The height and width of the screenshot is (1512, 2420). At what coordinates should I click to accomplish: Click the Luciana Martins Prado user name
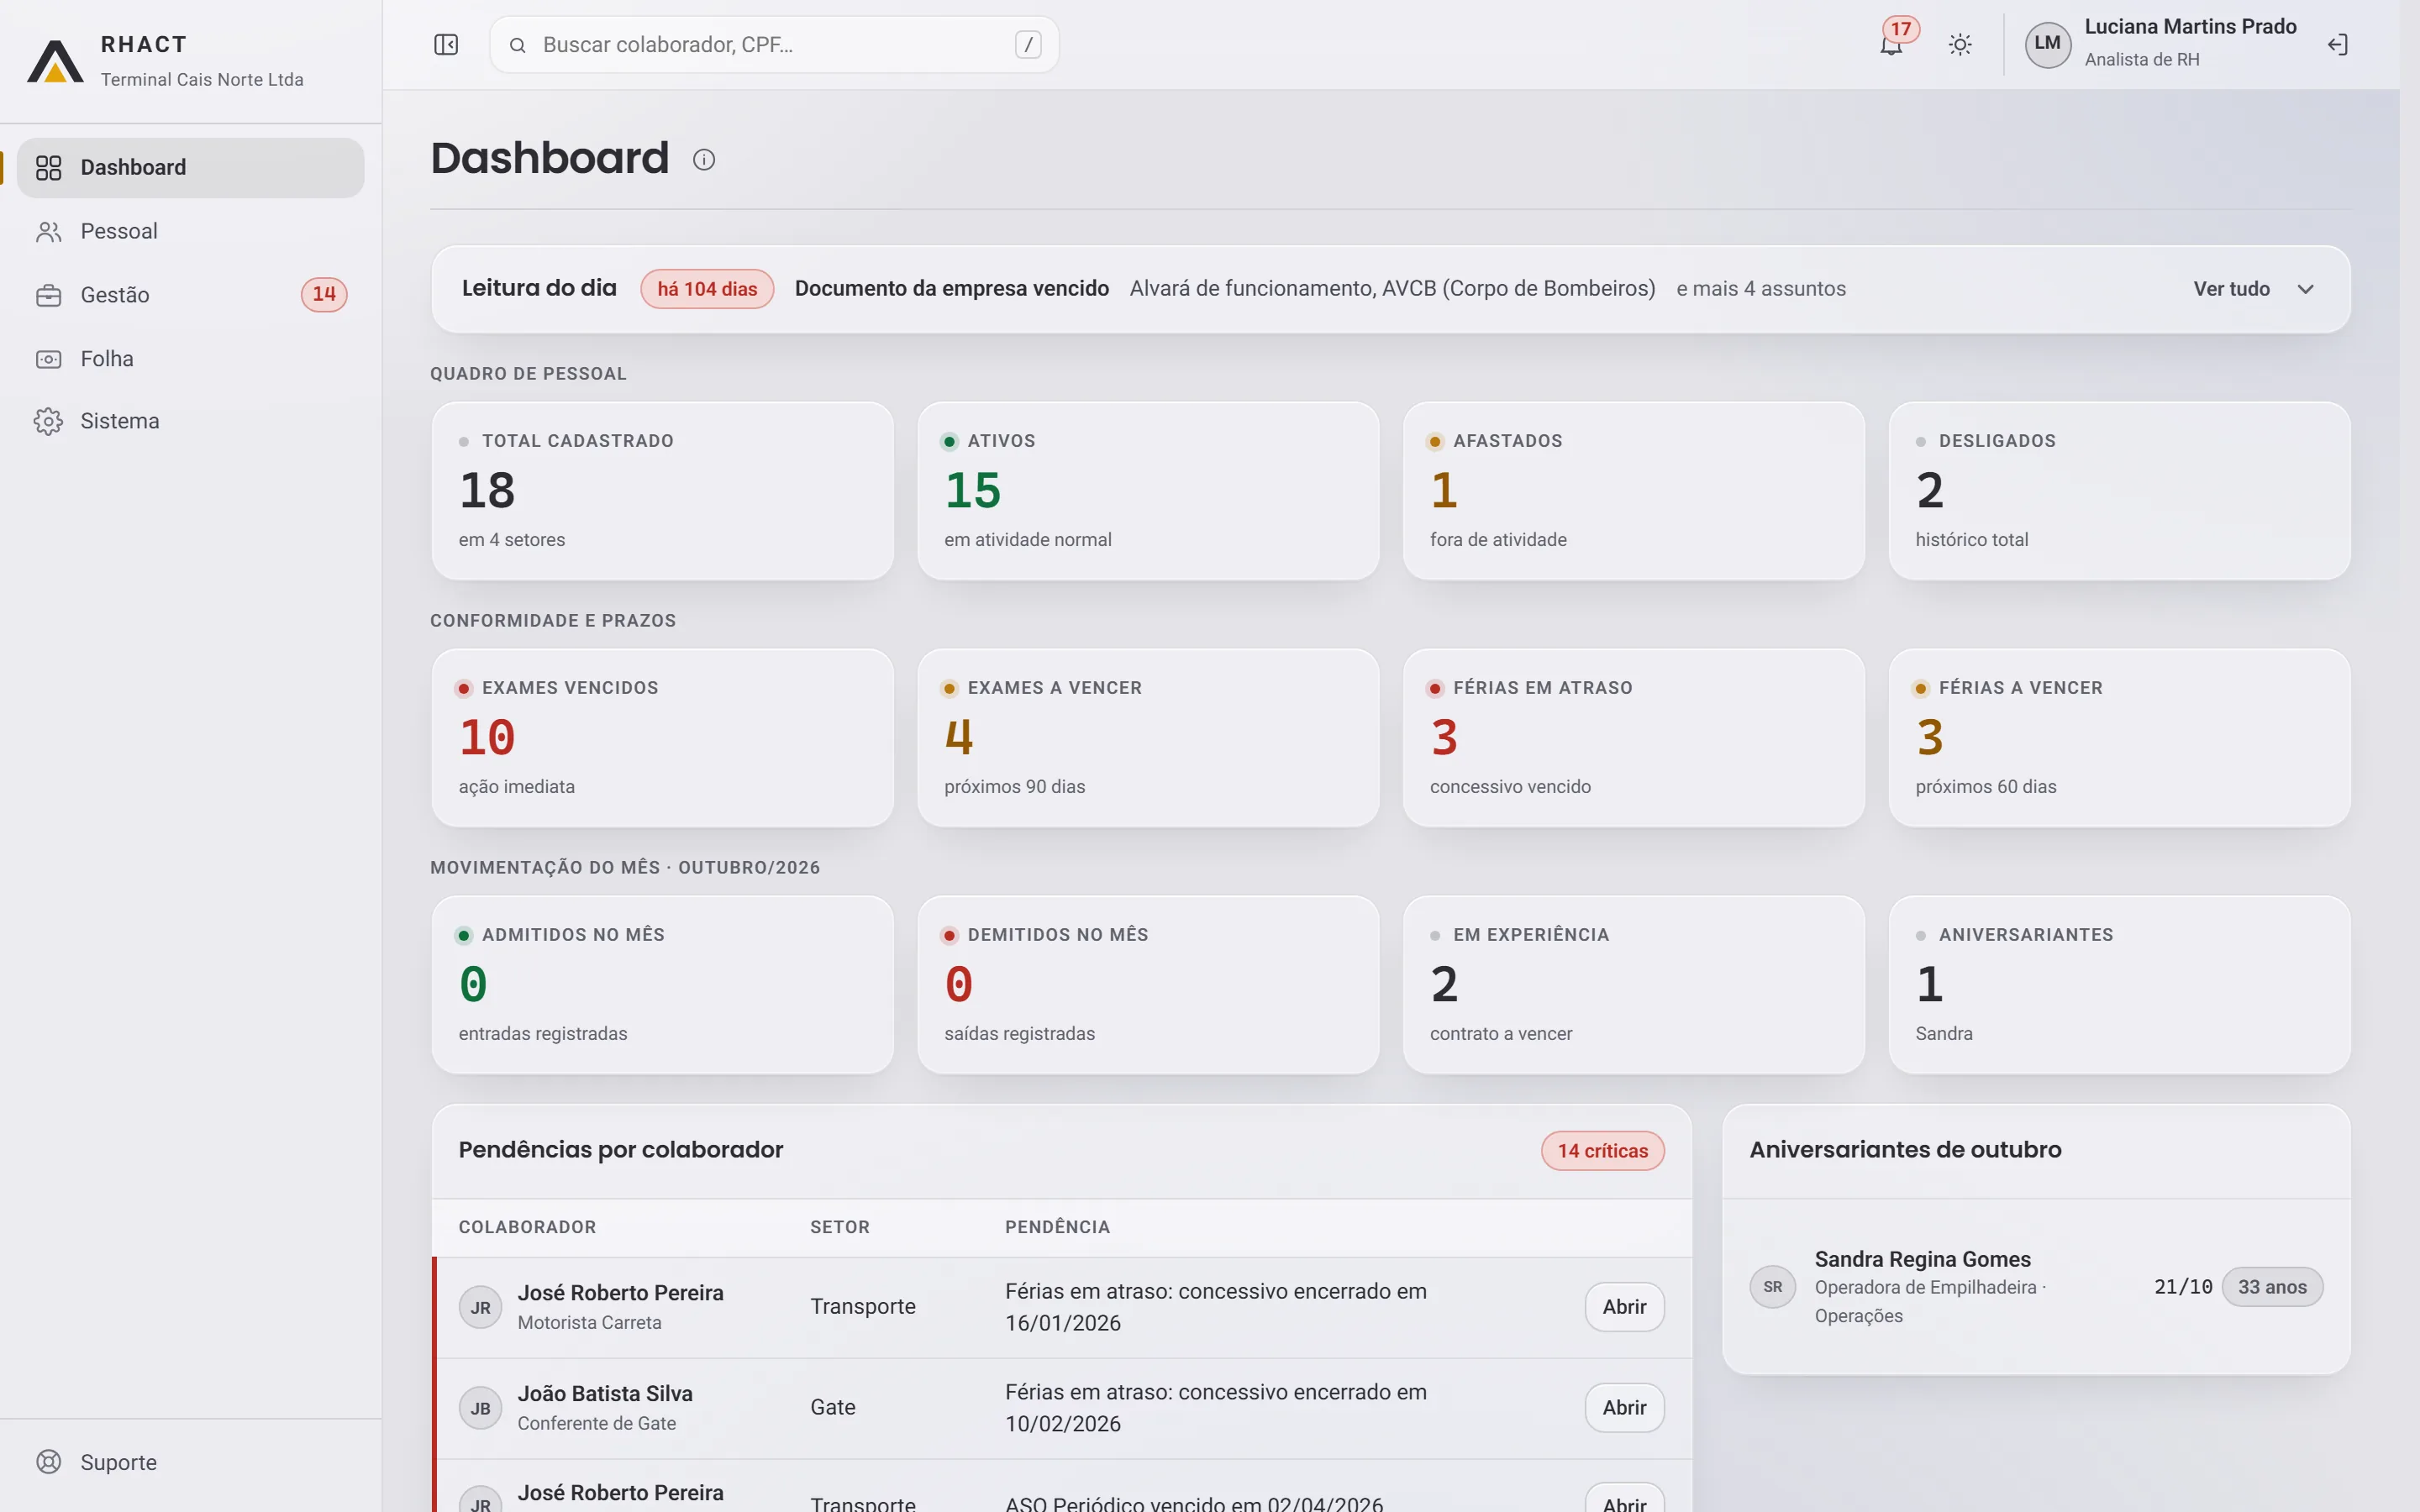pyautogui.click(x=2190, y=27)
